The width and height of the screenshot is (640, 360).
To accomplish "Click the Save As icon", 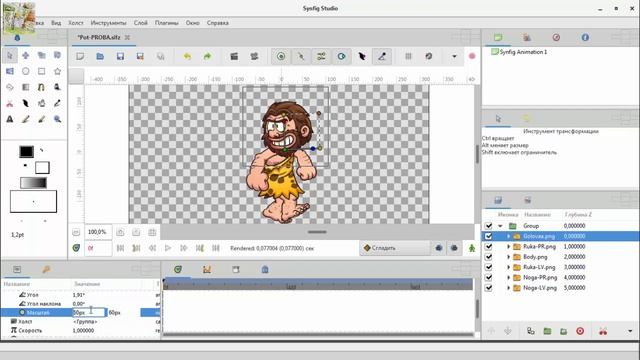I will [x=140, y=56].
